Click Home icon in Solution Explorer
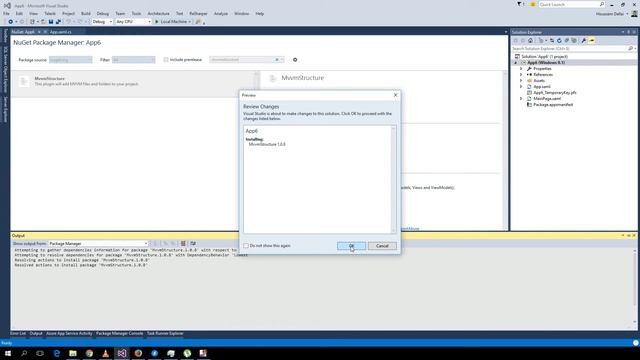 coord(530,40)
